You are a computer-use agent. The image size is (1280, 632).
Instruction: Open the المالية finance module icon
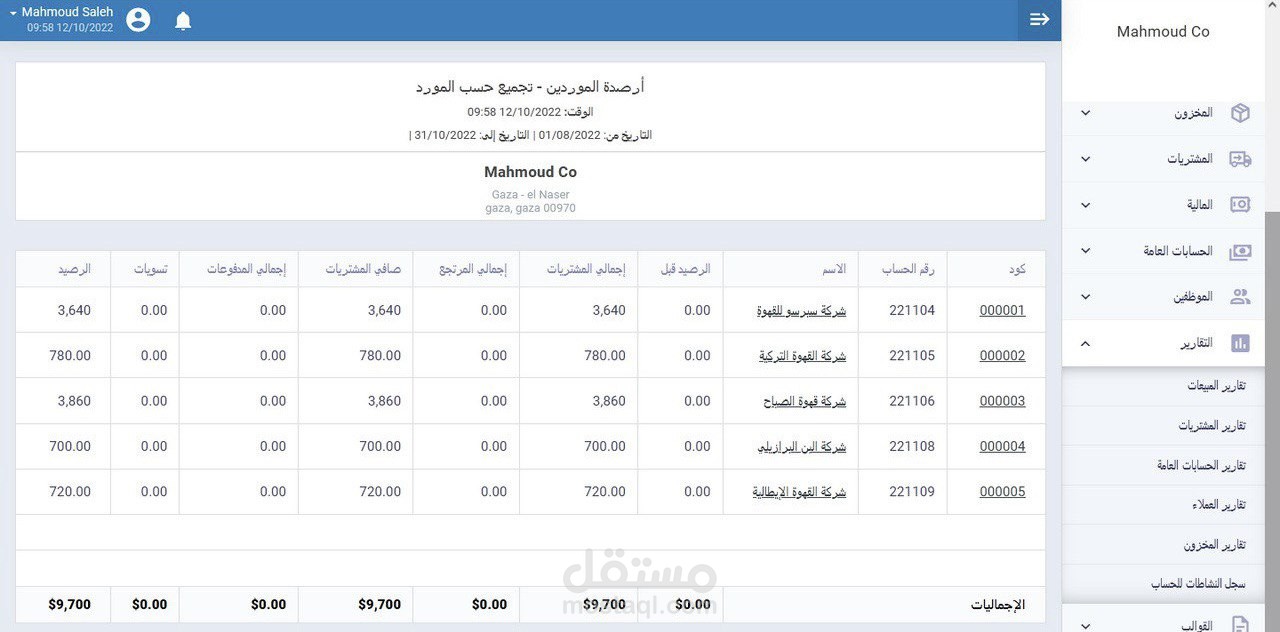point(1240,204)
